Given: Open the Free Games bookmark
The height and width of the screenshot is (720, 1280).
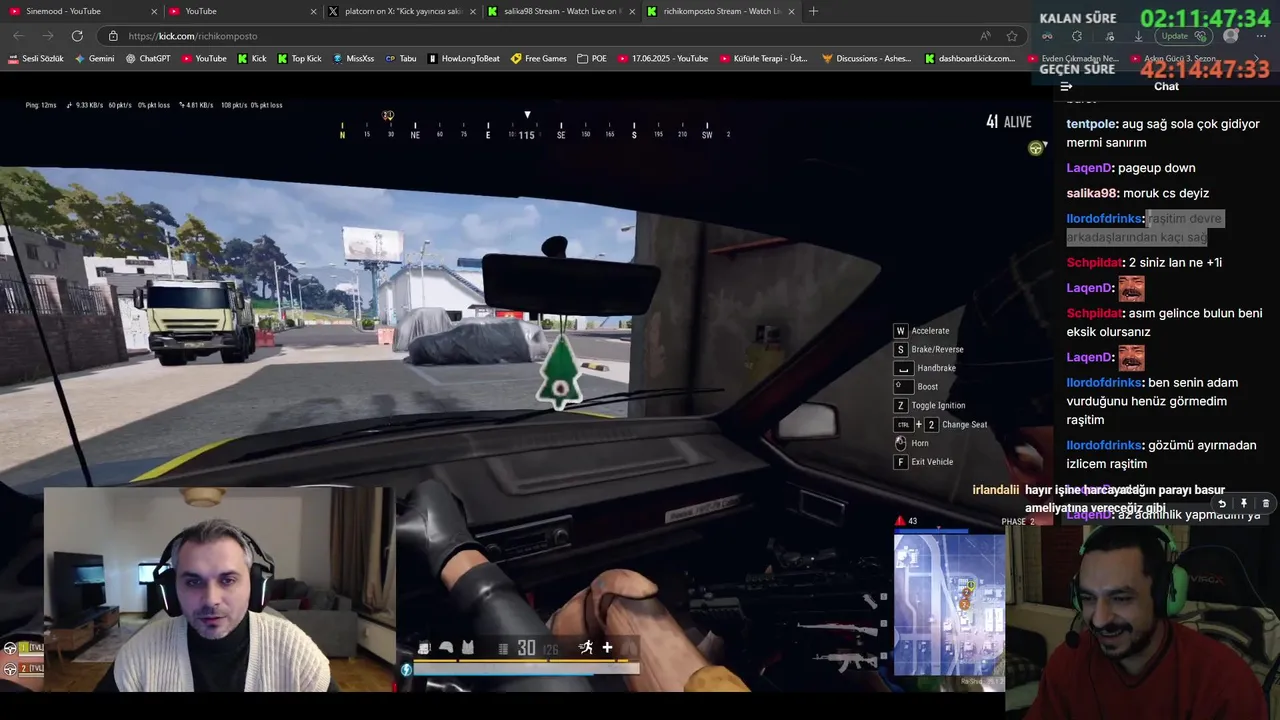Looking at the screenshot, I should [539, 59].
